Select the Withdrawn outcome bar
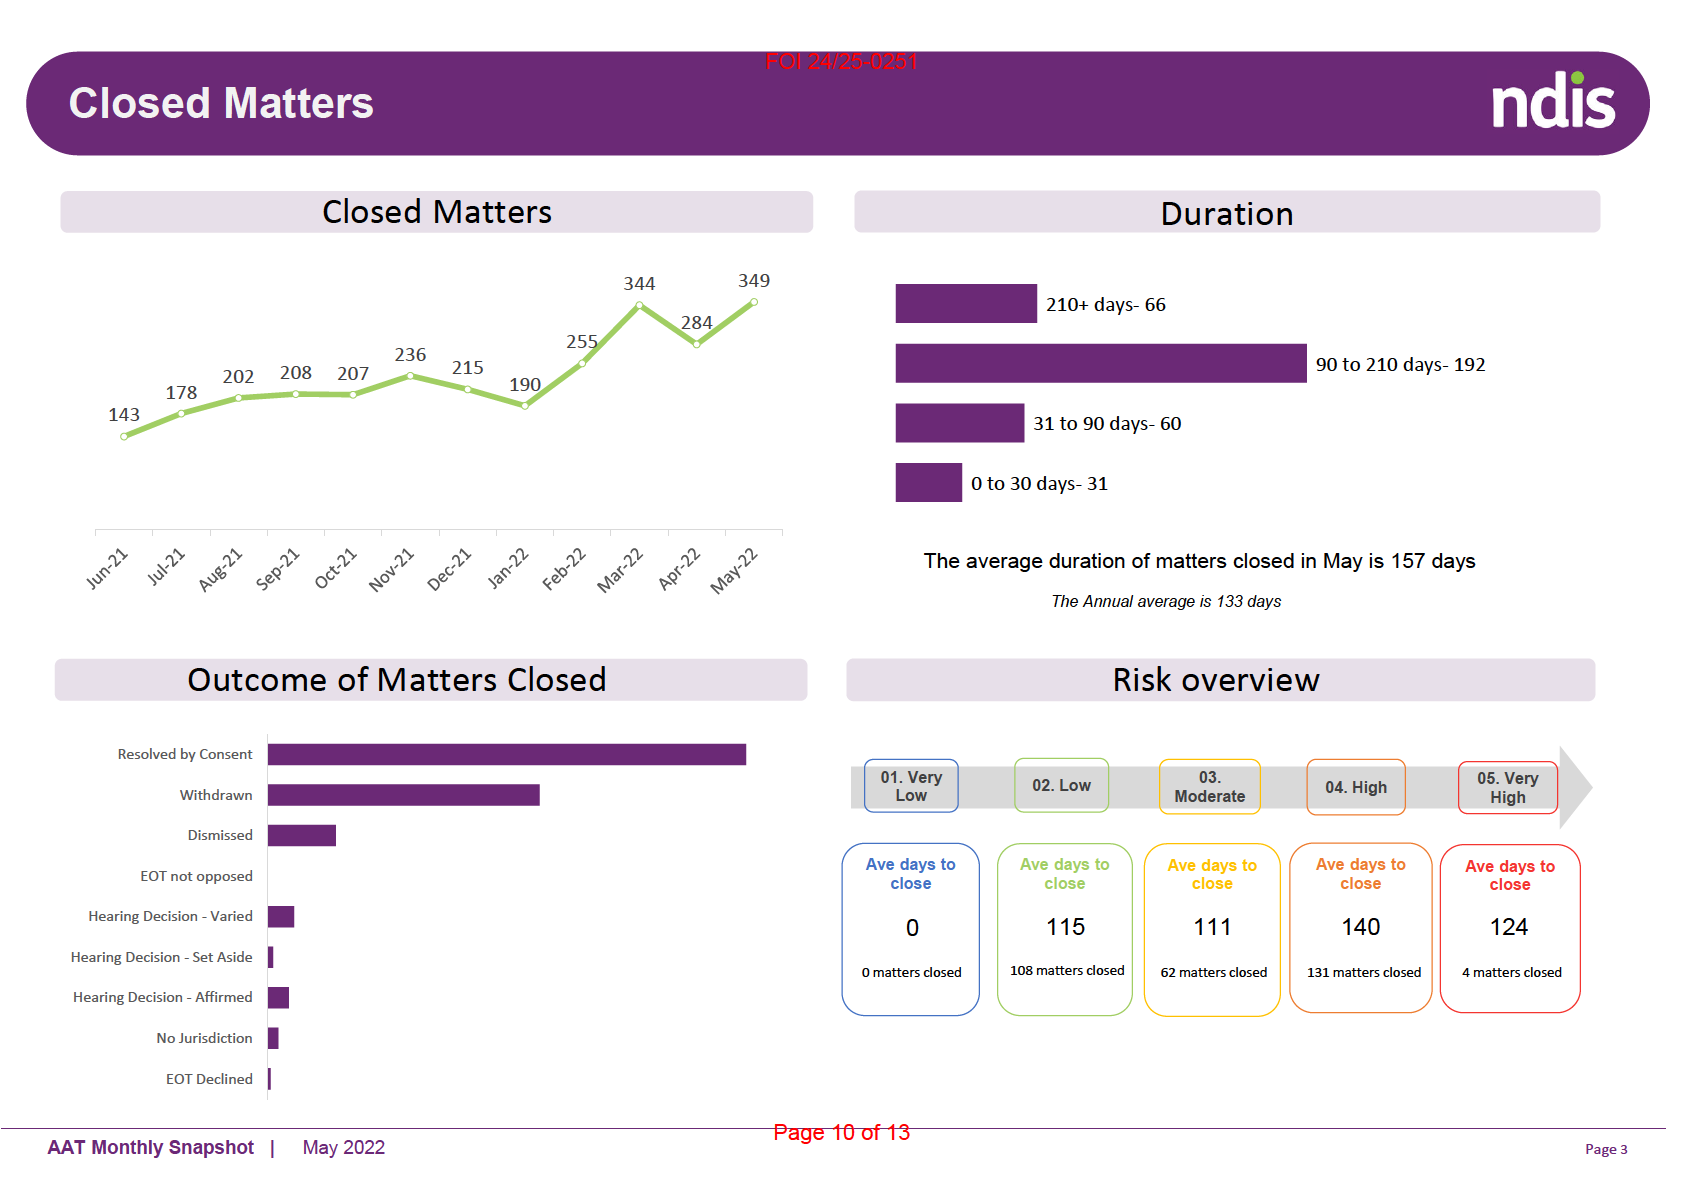The image size is (1682, 1192). point(403,795)
